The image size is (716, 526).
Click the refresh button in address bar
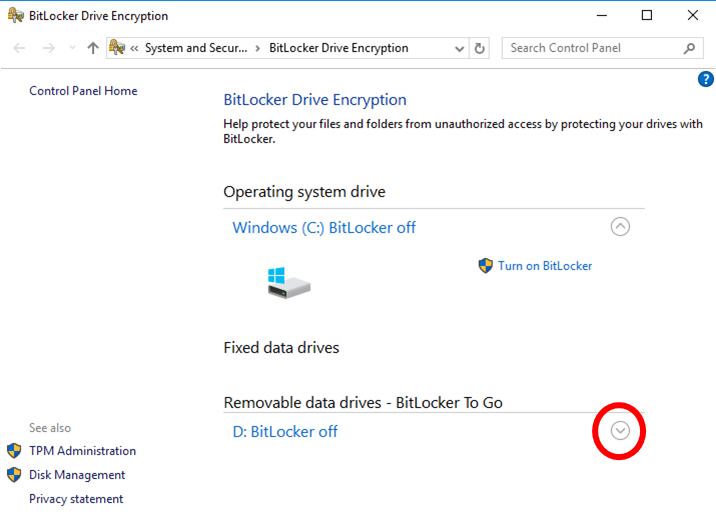[x=480, y=48]
